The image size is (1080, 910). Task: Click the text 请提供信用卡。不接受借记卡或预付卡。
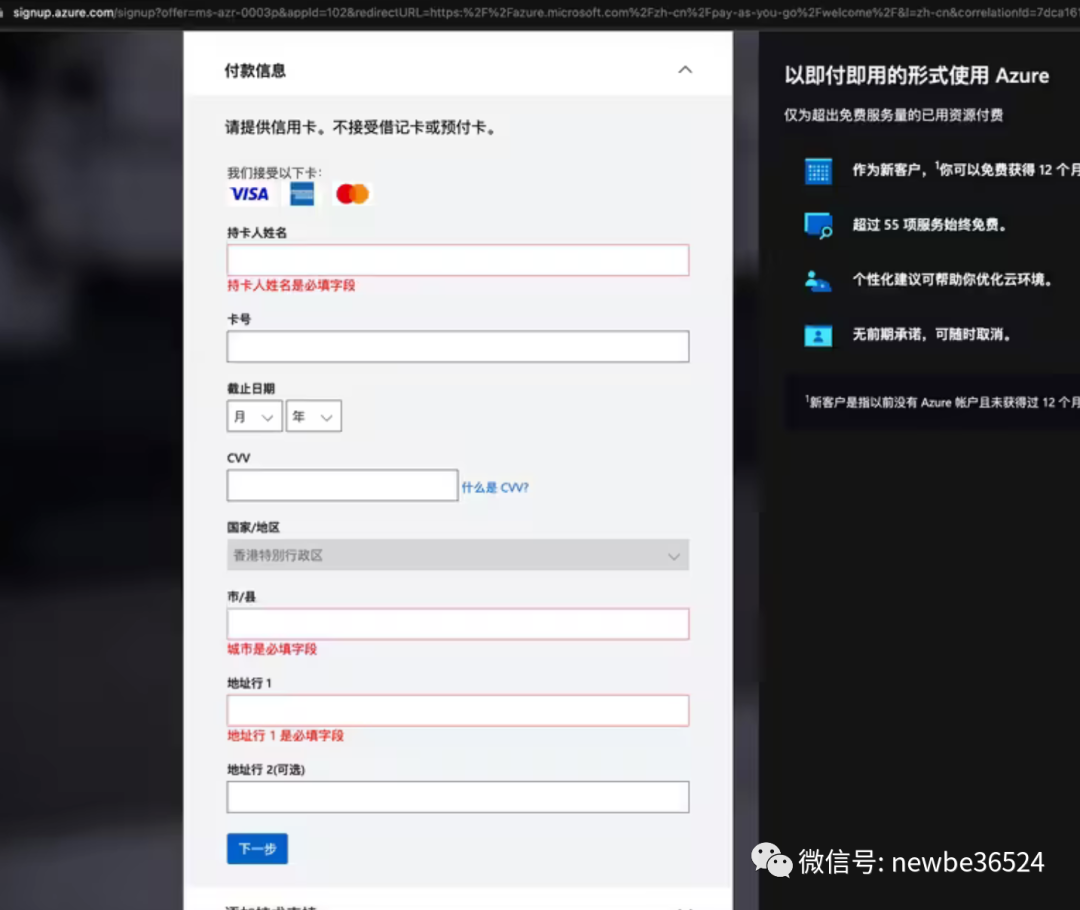[x=361, y=127]
